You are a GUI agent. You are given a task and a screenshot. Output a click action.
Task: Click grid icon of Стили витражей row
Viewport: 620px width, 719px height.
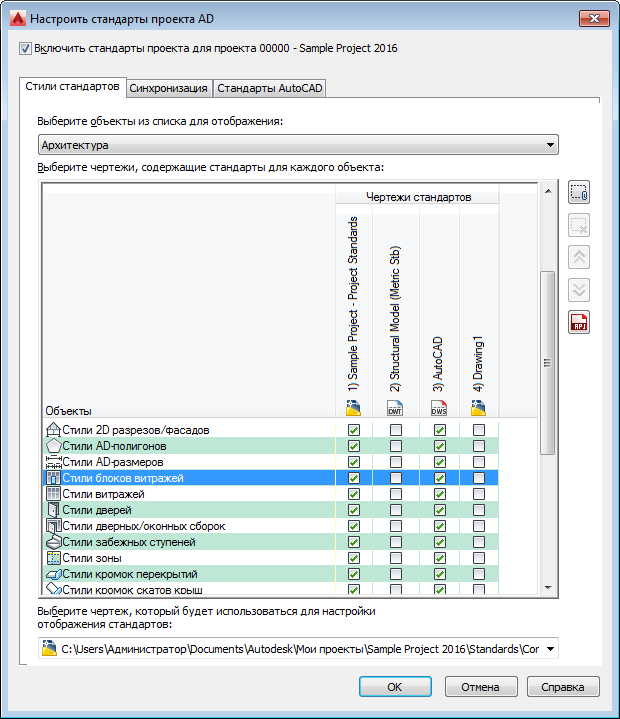point(53,494)
